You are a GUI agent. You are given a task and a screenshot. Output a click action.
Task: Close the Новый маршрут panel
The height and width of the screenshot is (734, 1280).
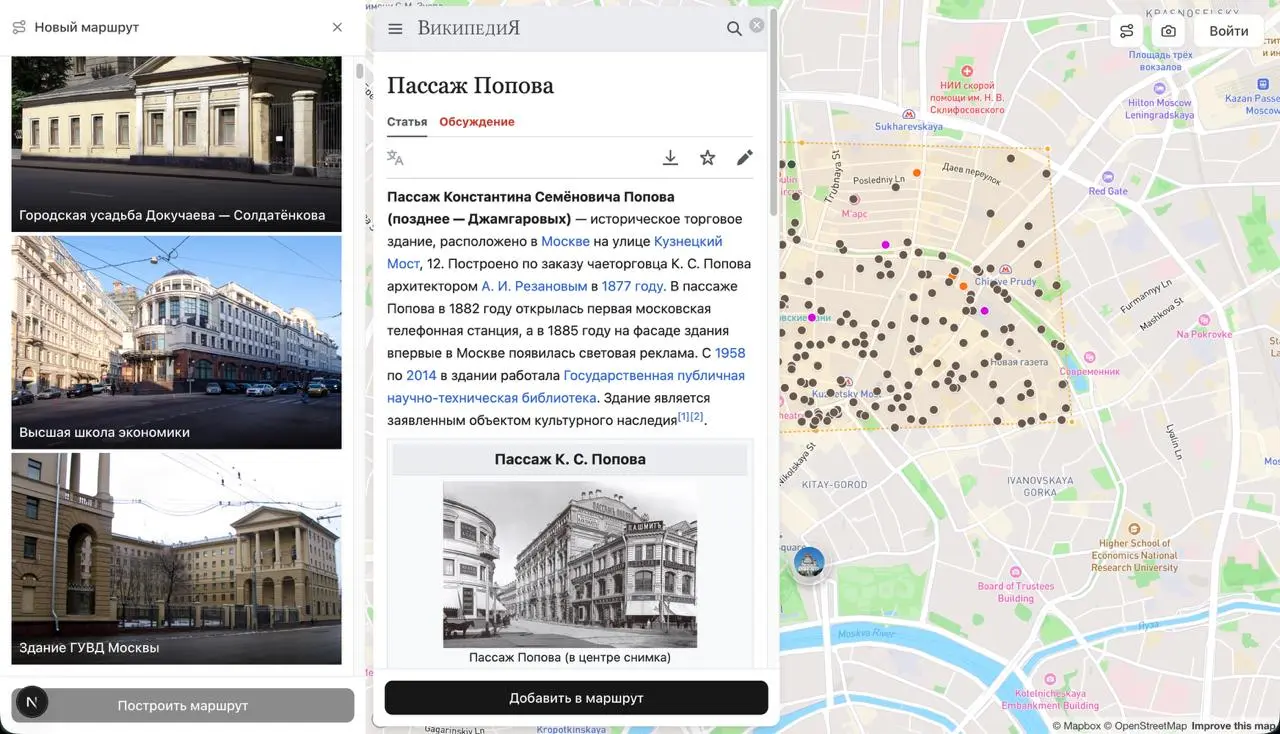(337, 27)
